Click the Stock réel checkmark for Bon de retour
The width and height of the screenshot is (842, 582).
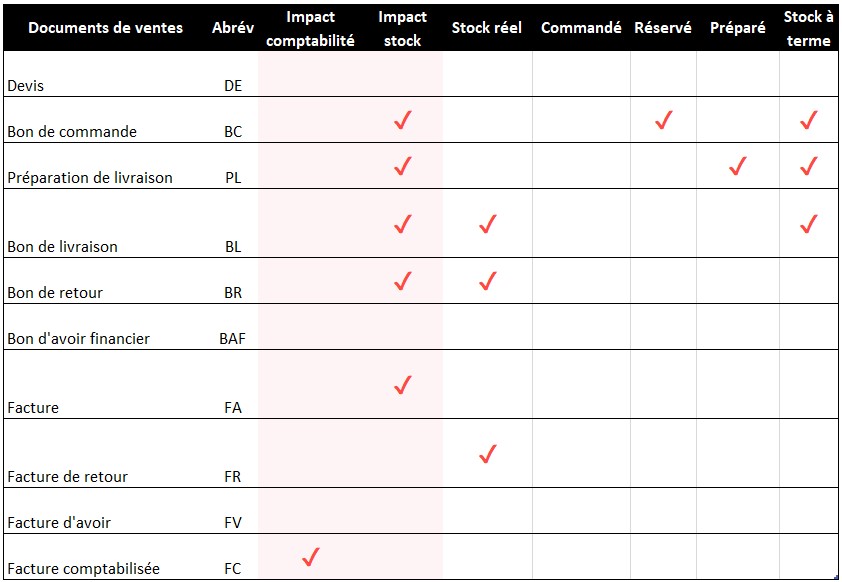pos(488,281)
